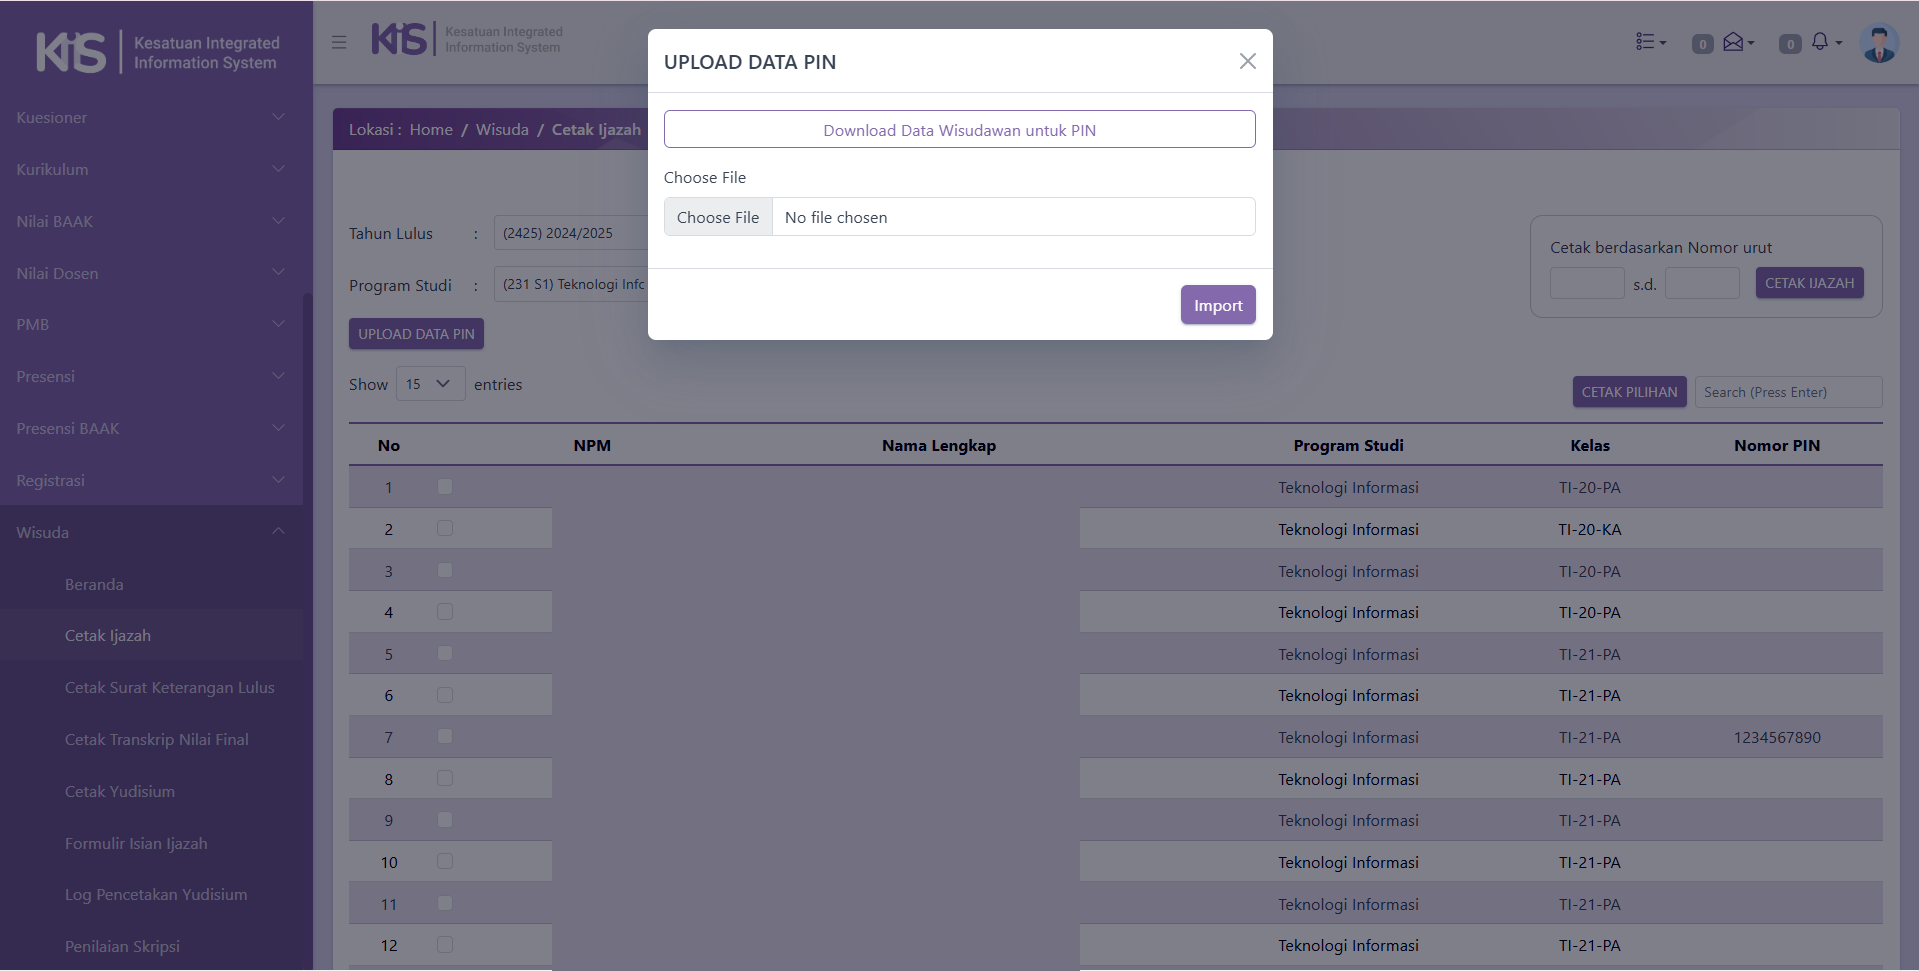The width and height of the screenshot is (1919, 971).
Task: Click the Choose File button
Action: (718, 217)
